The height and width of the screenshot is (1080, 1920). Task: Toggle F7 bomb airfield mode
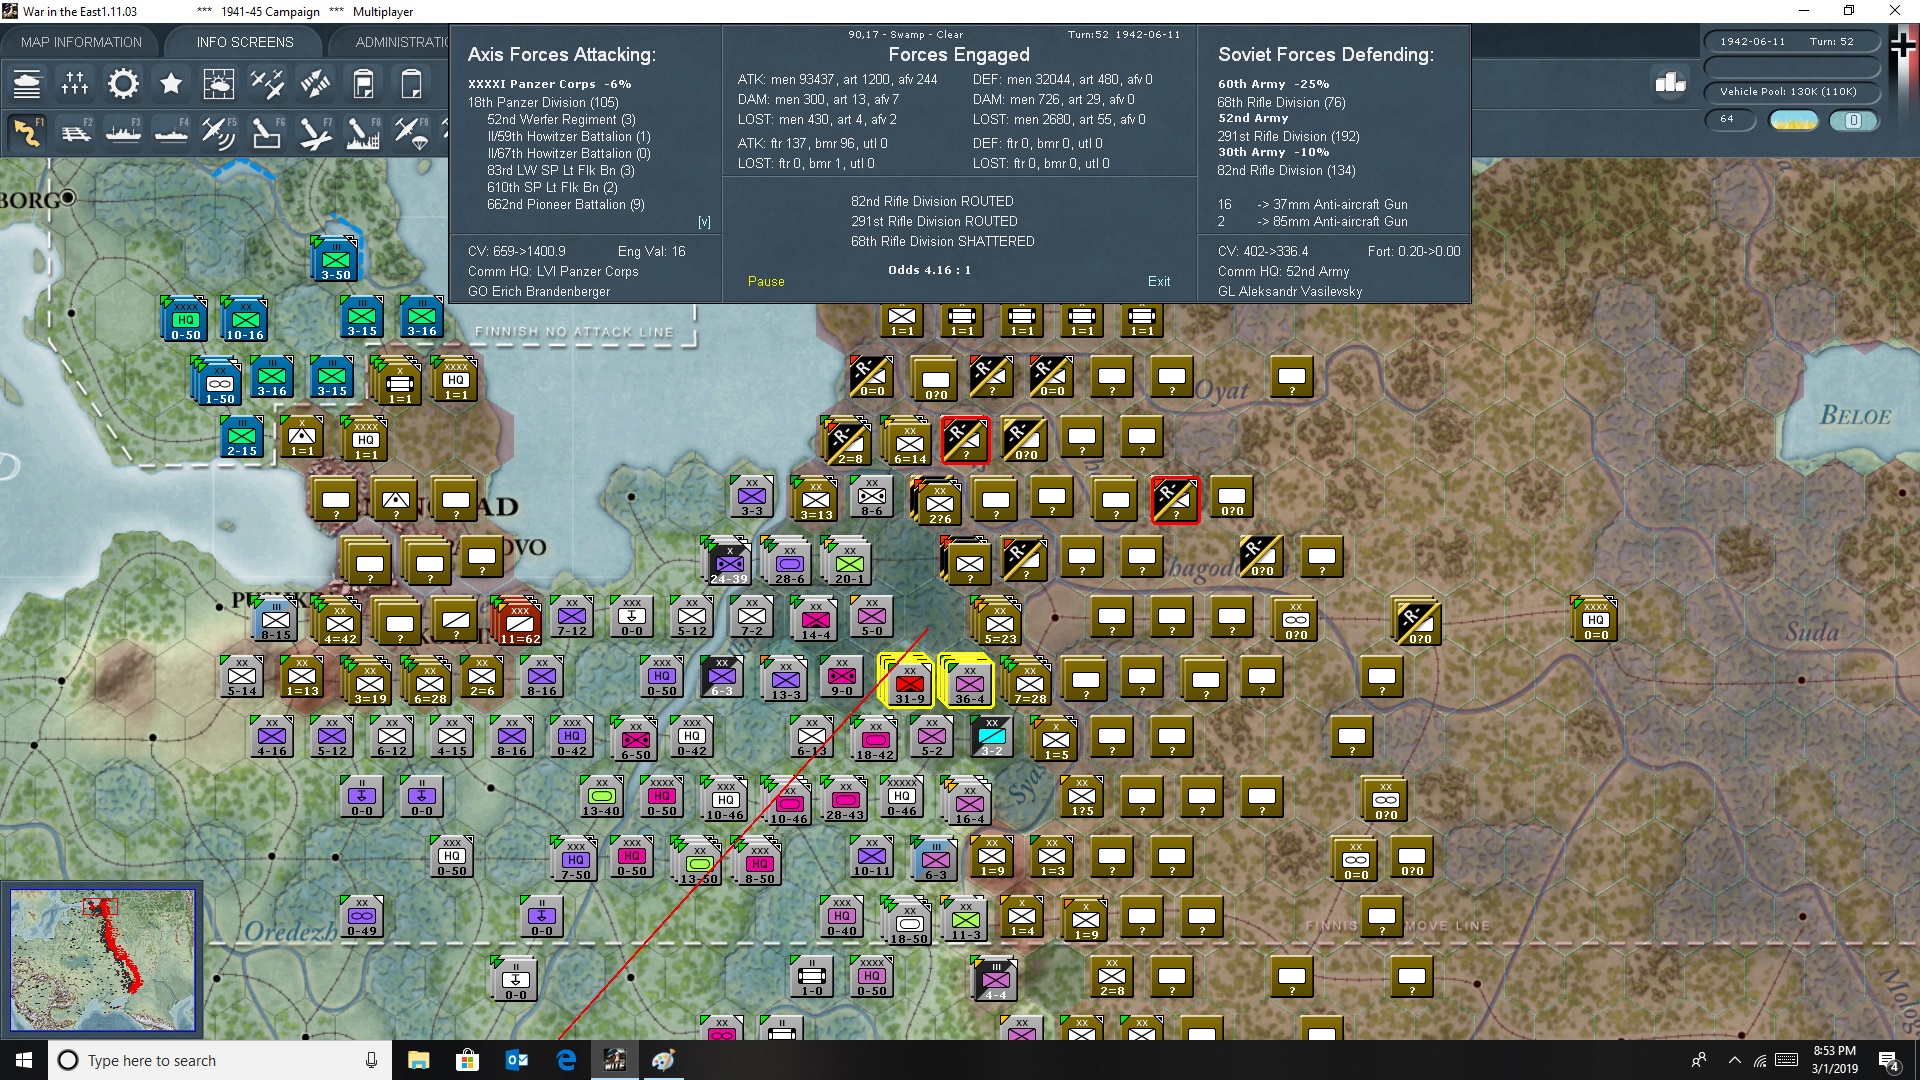pyautogui.click(x=315, y=132)
